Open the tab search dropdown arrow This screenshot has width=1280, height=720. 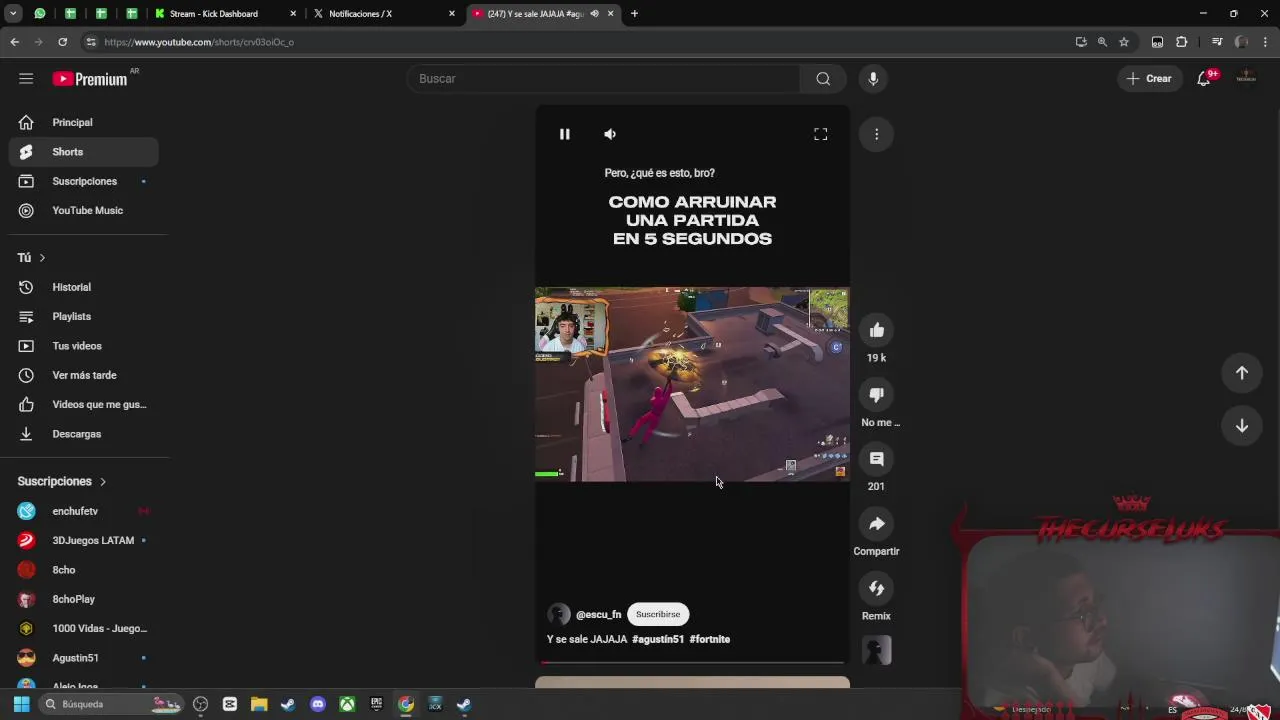coord(13,14)
